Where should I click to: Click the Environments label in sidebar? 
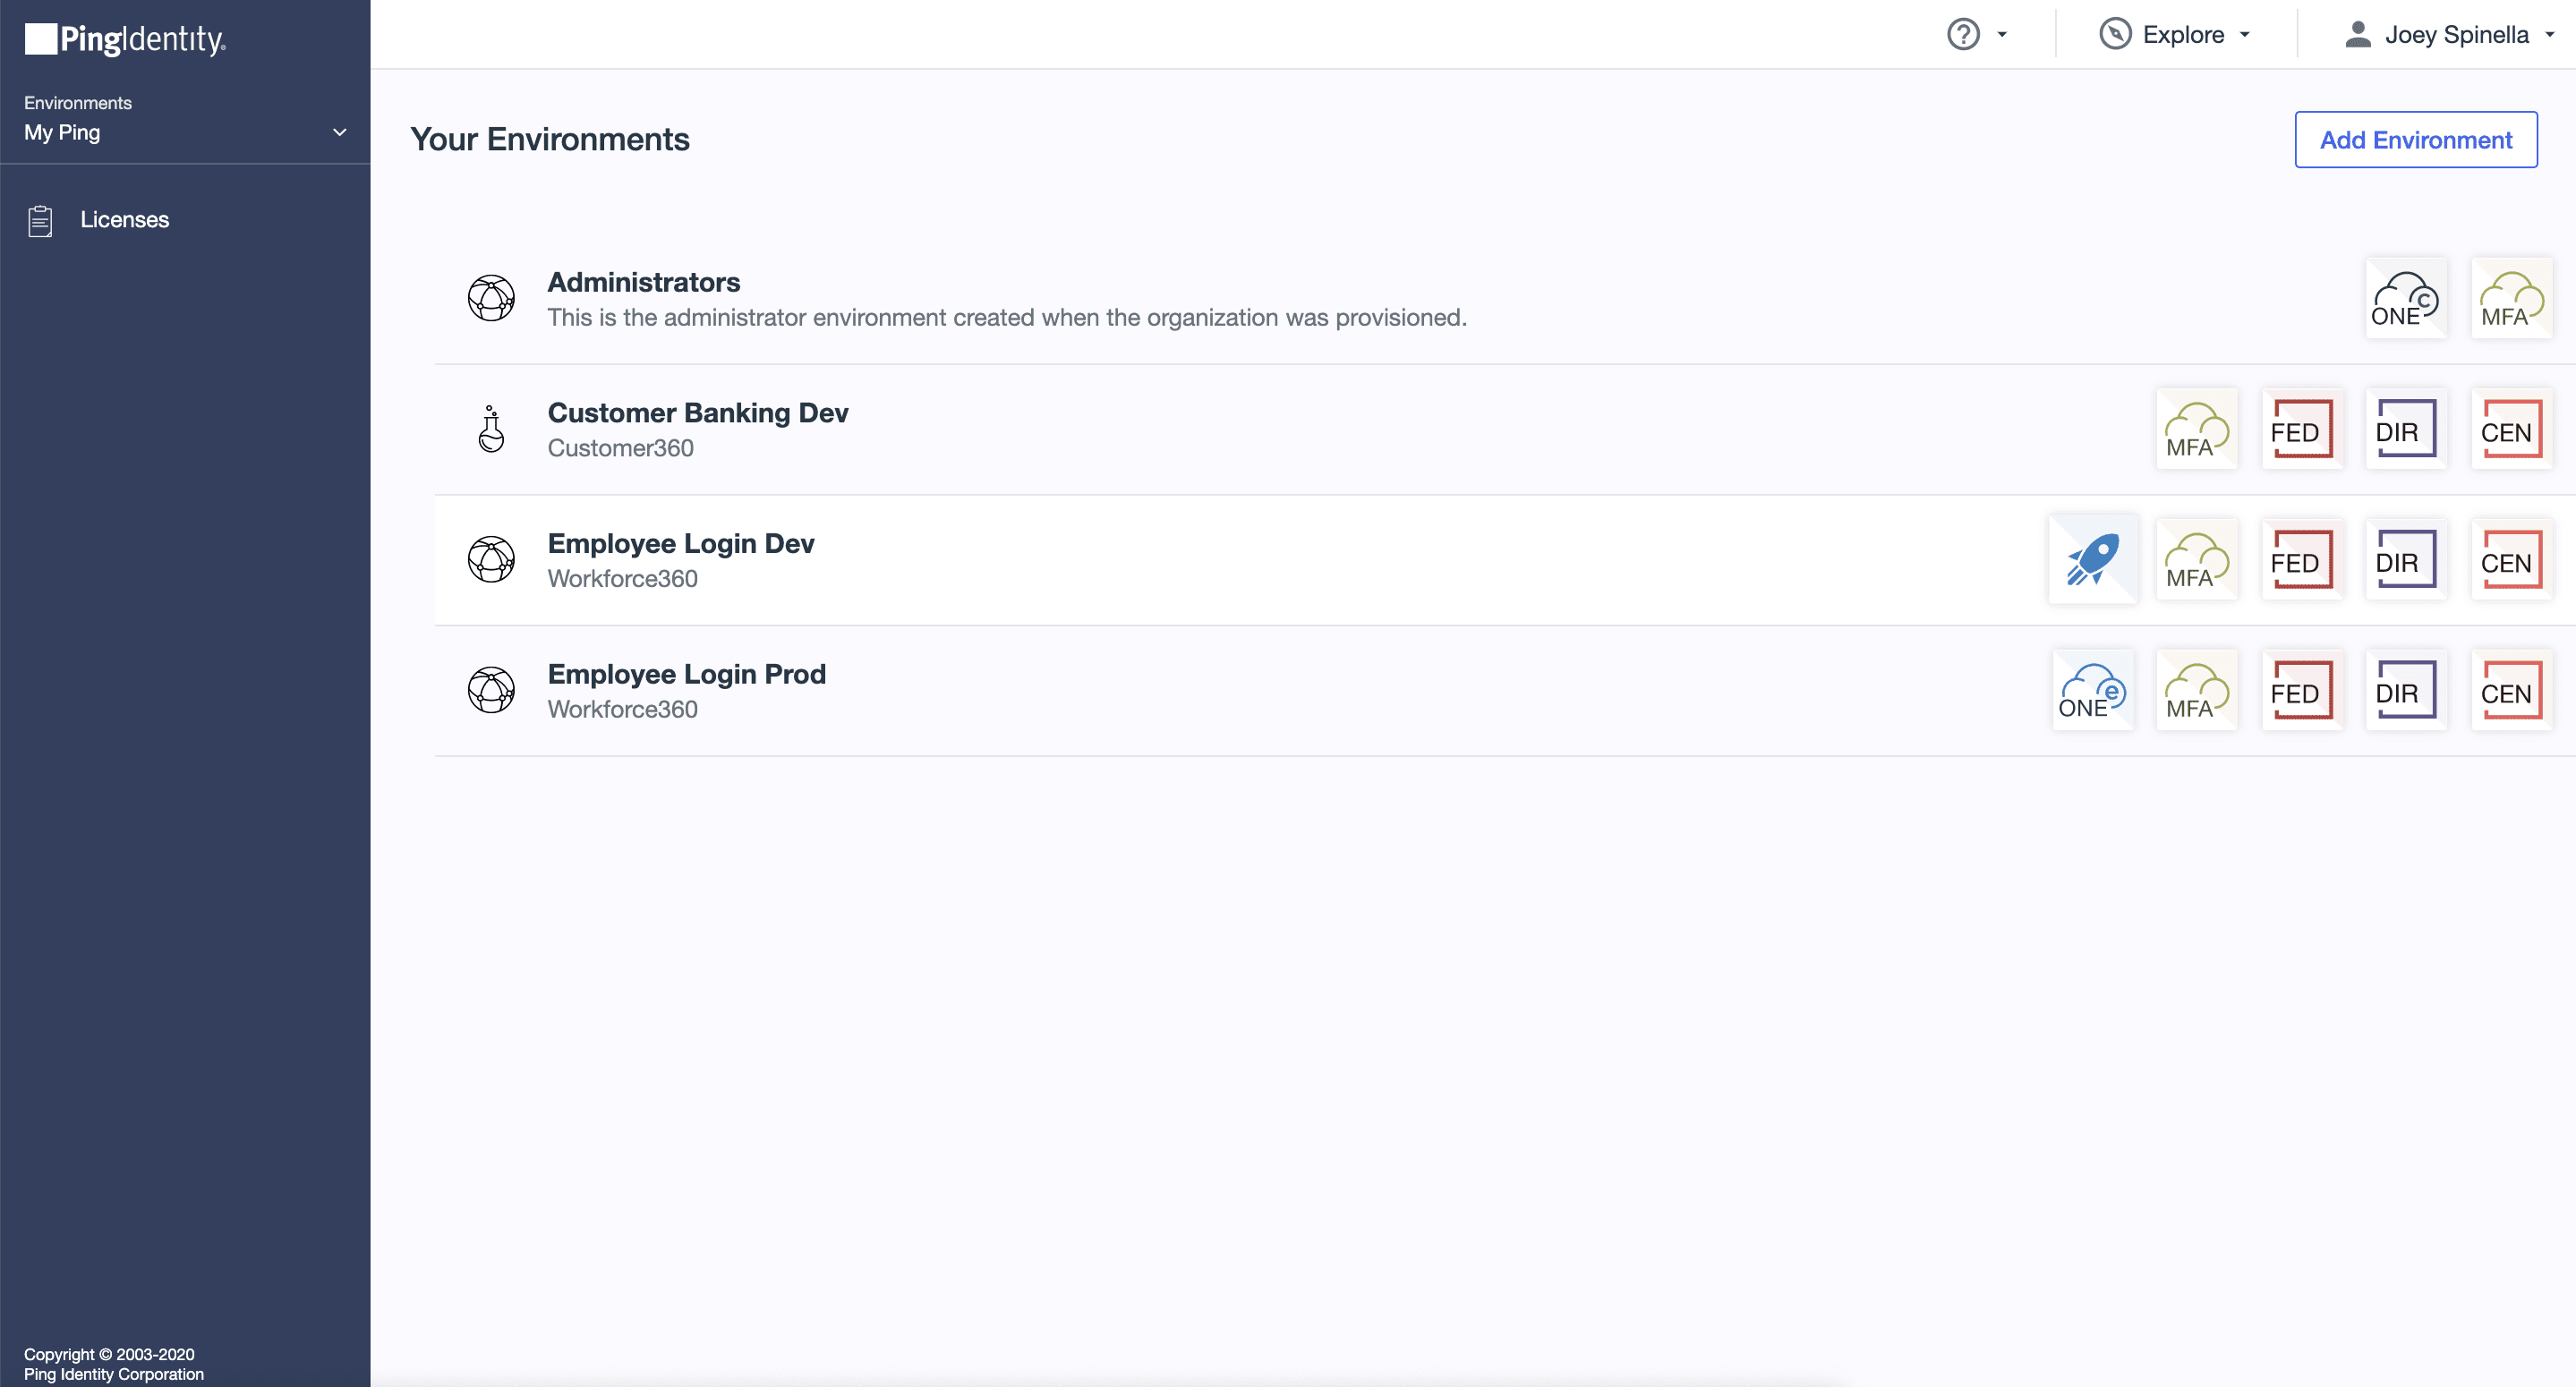point(77,103)
